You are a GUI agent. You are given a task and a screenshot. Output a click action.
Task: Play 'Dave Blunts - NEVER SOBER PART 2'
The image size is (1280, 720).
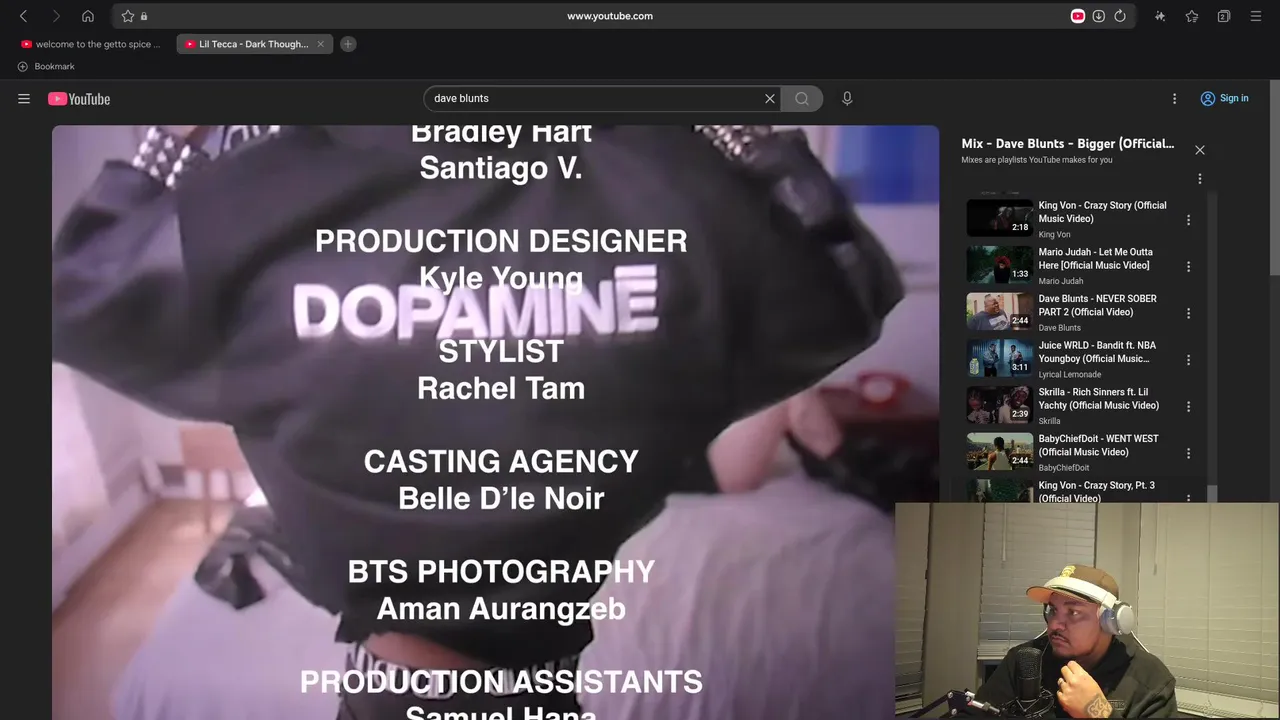pyautogui.click(x=1097, y=305)
